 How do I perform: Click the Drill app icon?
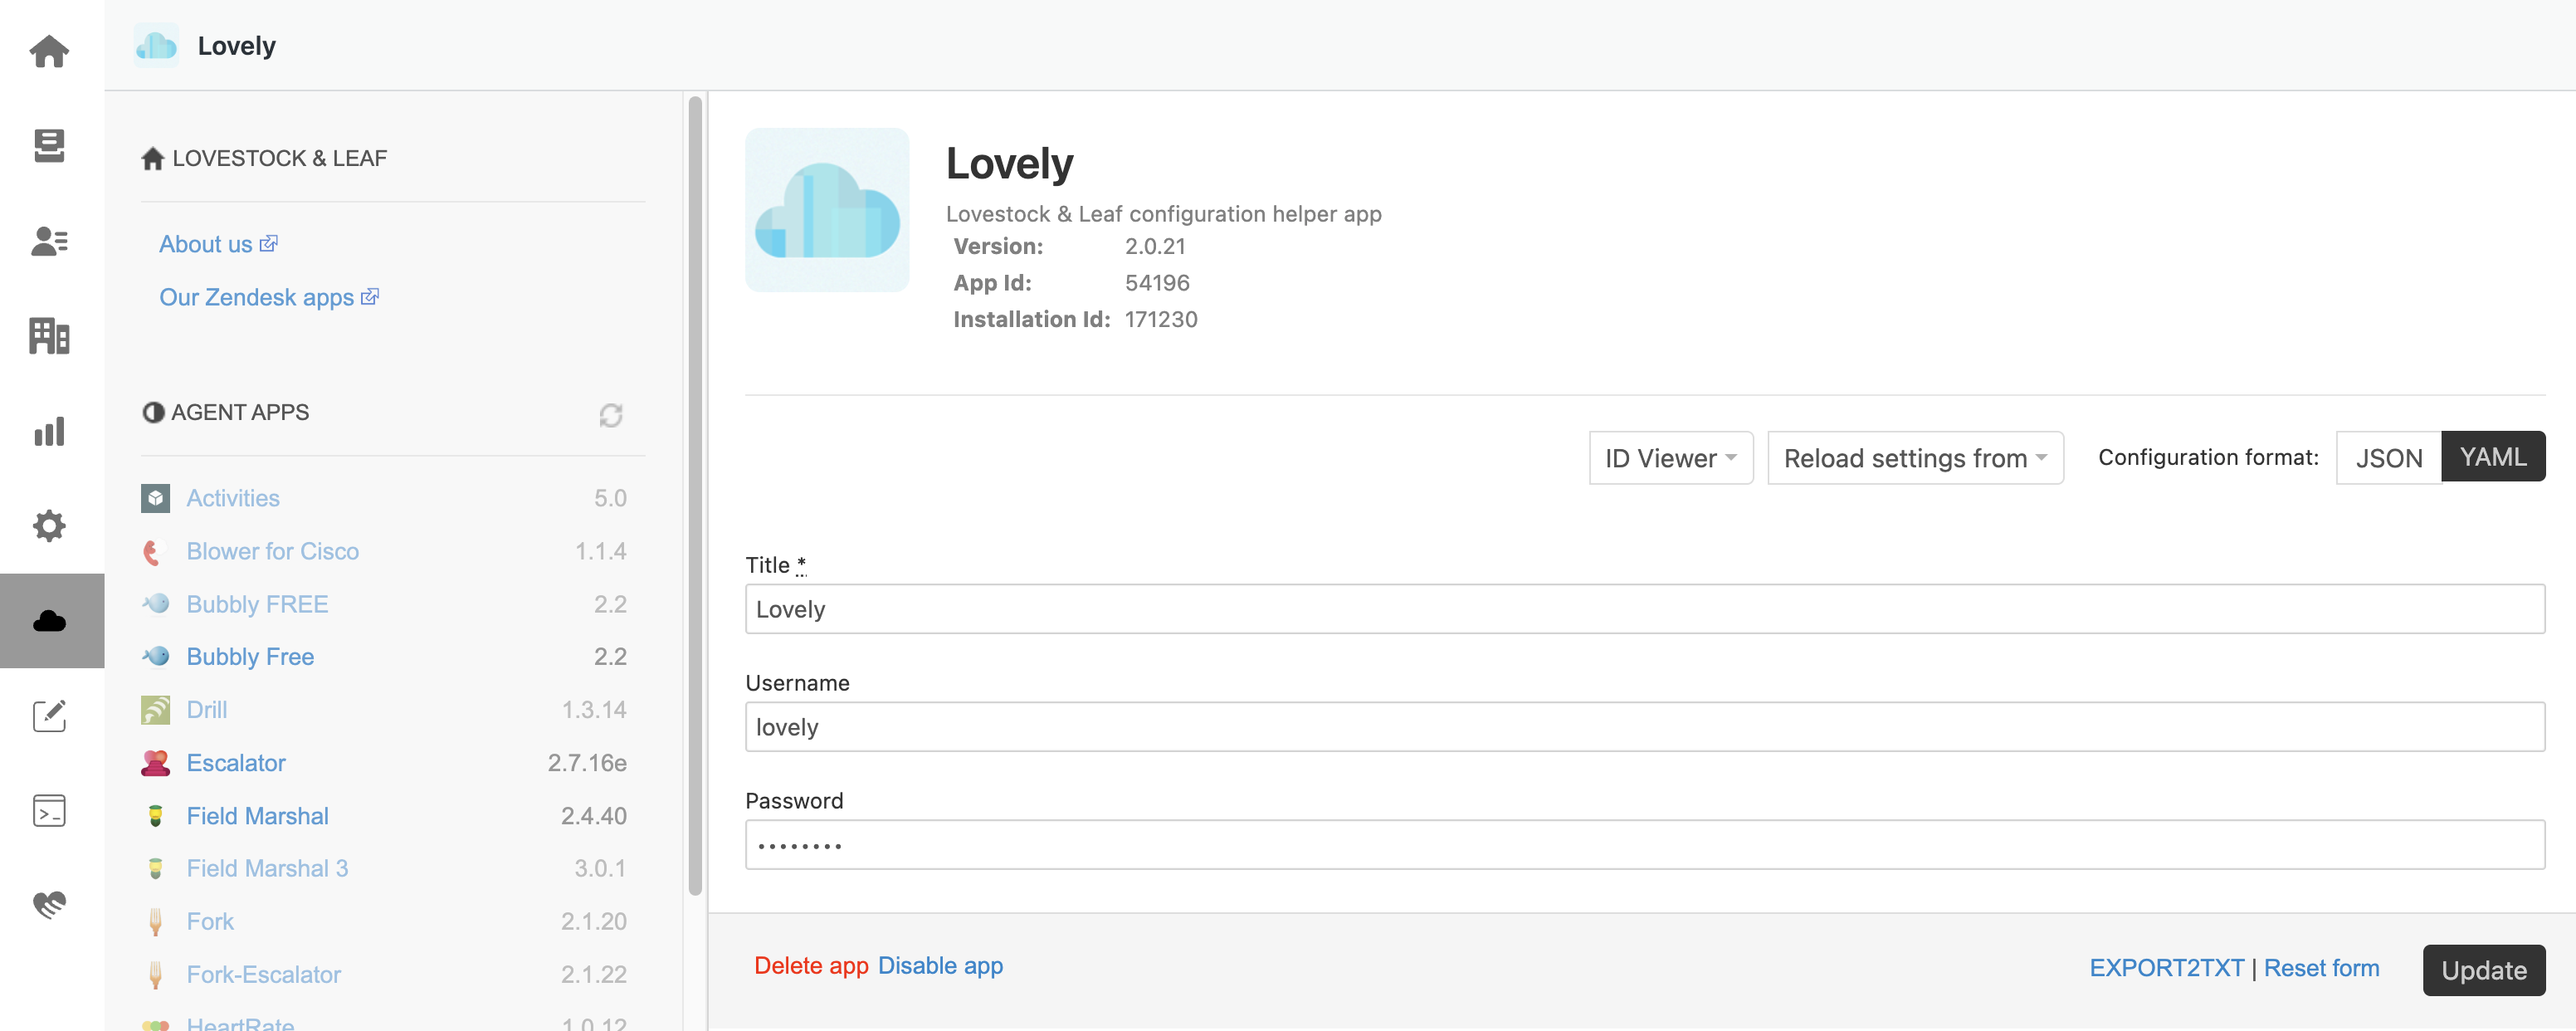(155, 710)
